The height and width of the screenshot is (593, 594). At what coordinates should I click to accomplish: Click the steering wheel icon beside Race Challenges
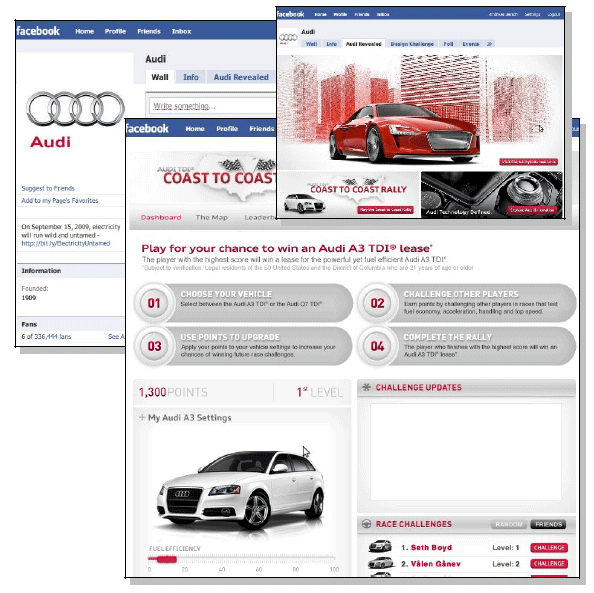point(366,524)
